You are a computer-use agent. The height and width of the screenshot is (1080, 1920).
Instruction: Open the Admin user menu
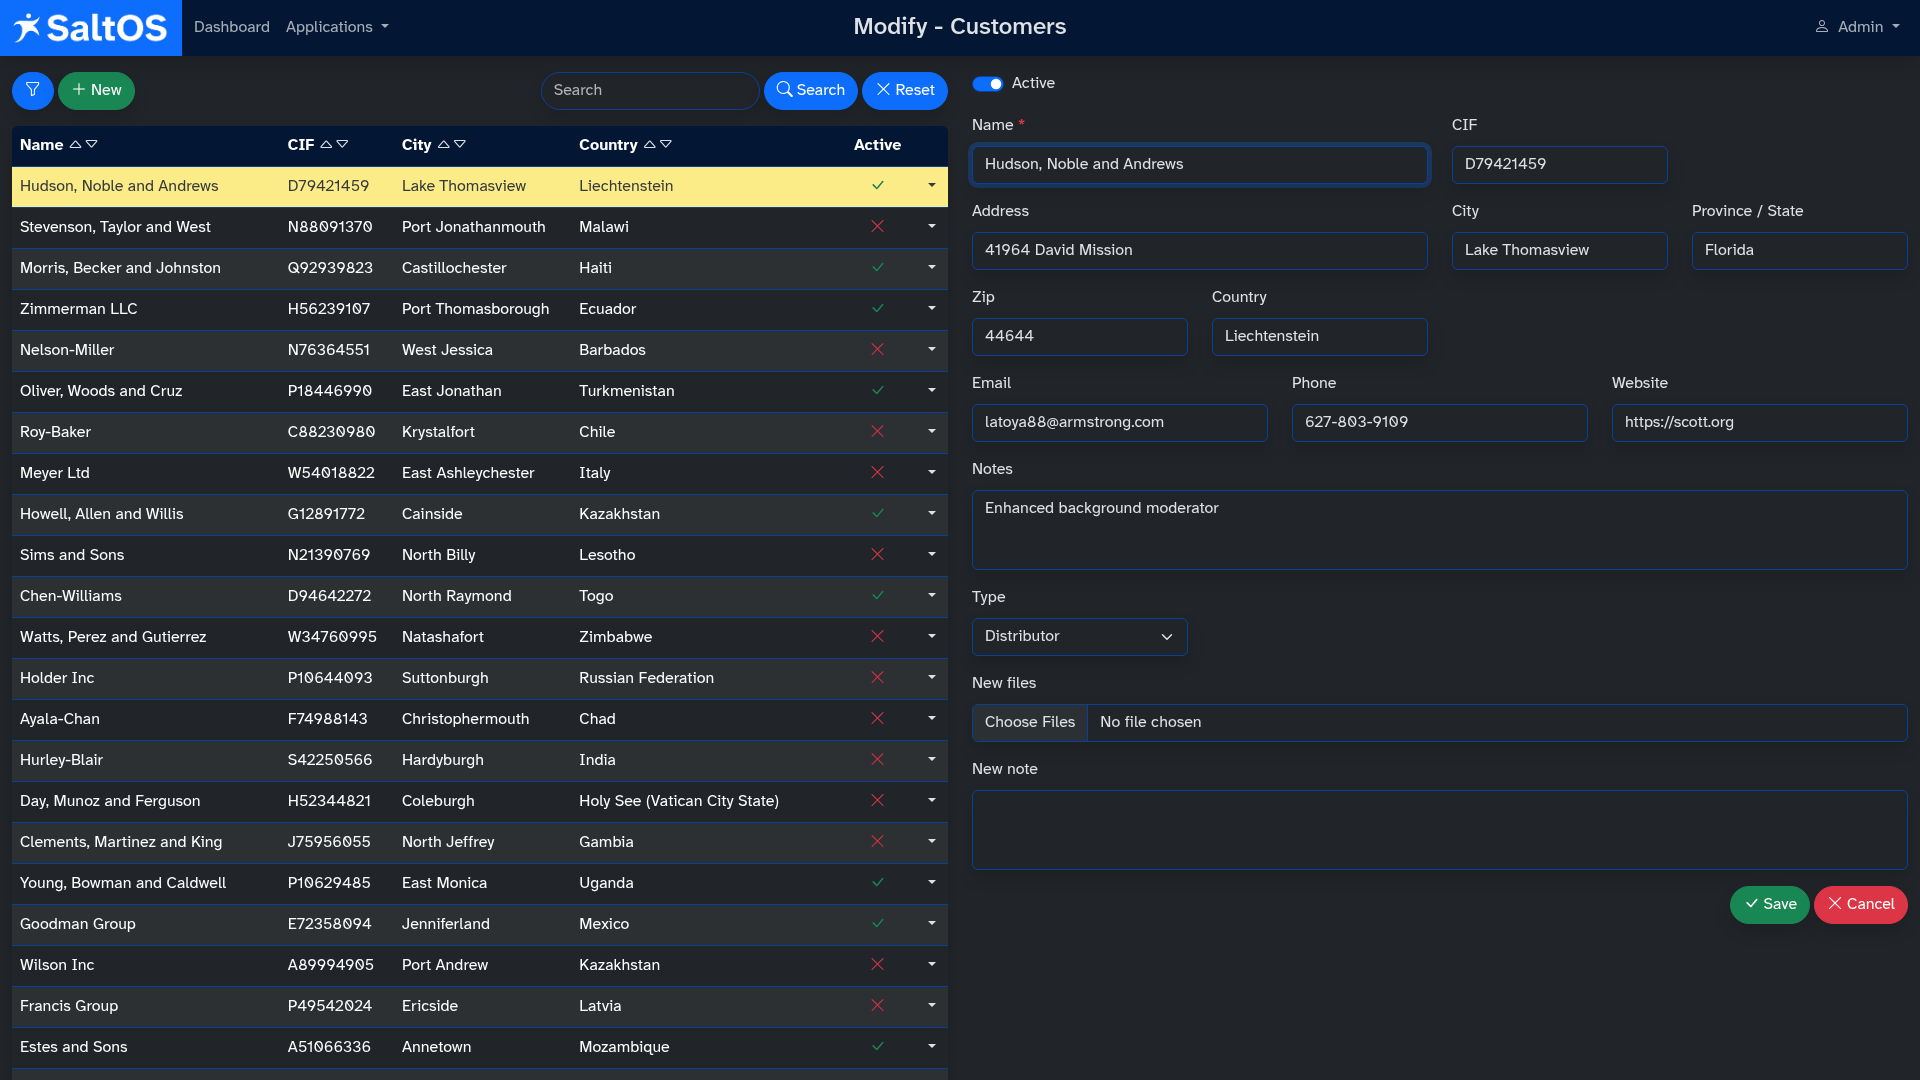(1858, 27)
